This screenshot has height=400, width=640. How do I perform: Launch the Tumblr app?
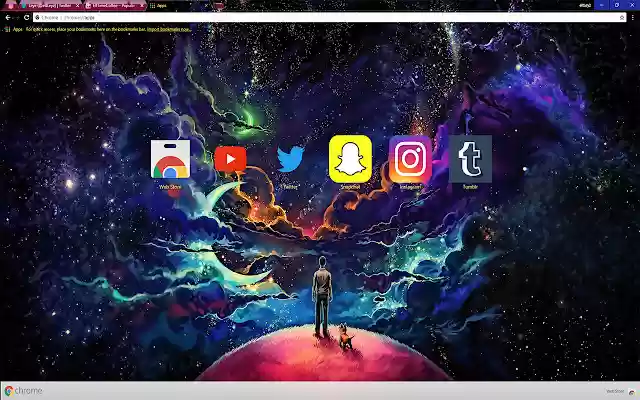(x=470, y=159)
